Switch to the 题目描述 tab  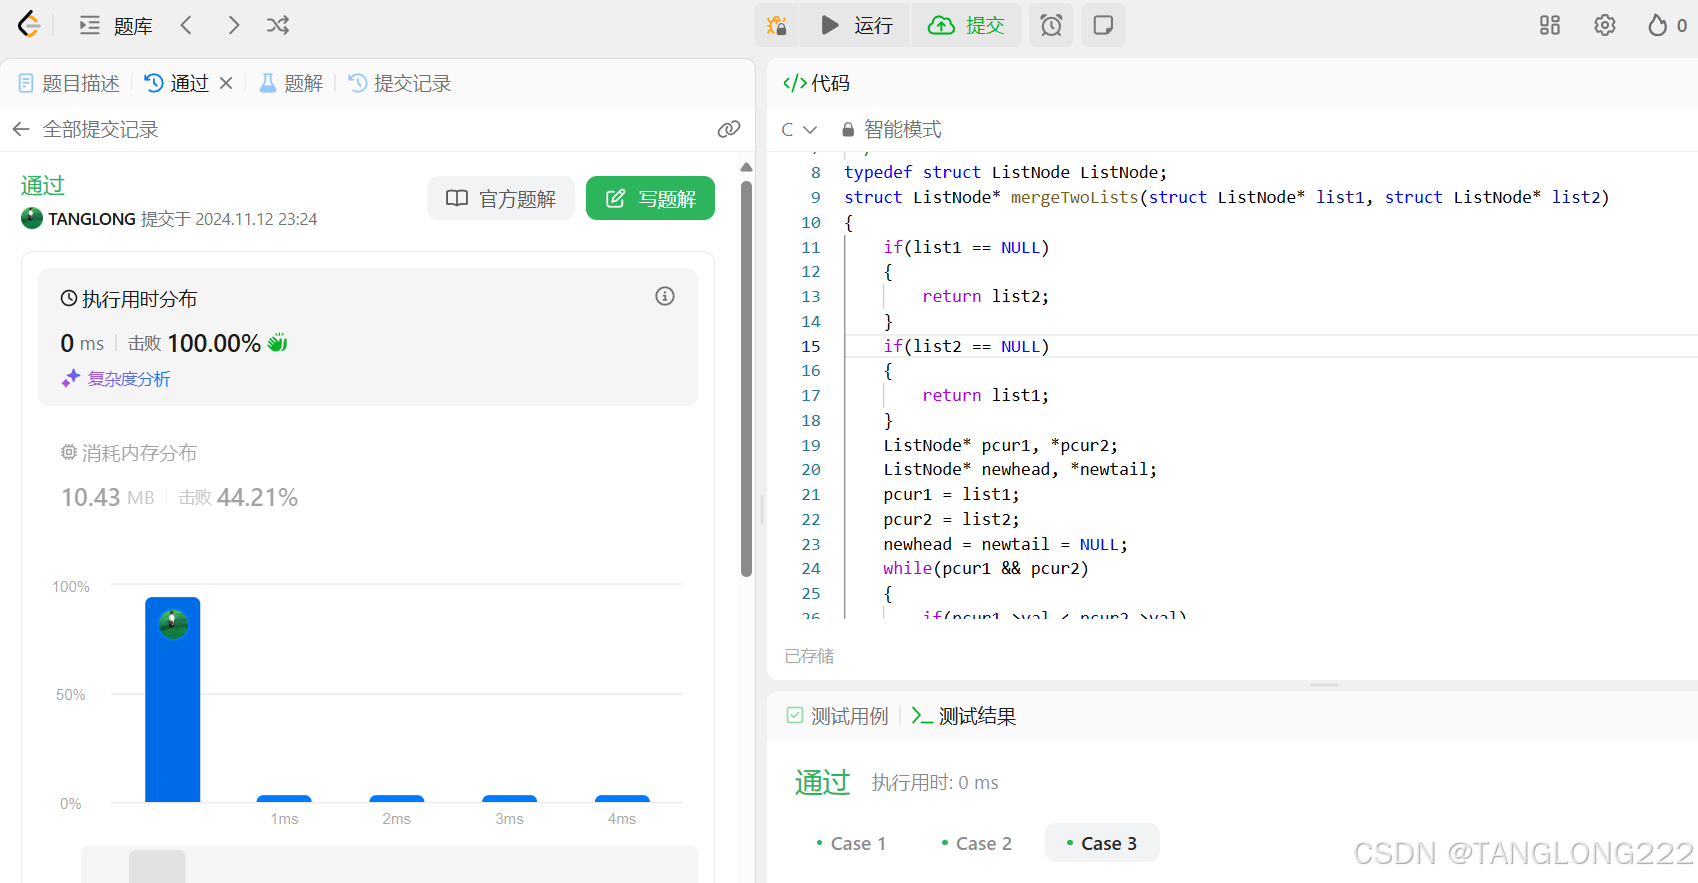pos(69,83)
